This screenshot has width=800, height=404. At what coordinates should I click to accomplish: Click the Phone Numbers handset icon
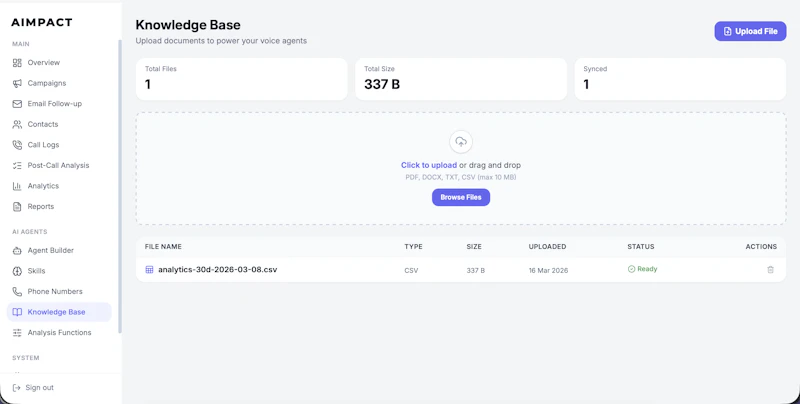(x=17, y=291)
